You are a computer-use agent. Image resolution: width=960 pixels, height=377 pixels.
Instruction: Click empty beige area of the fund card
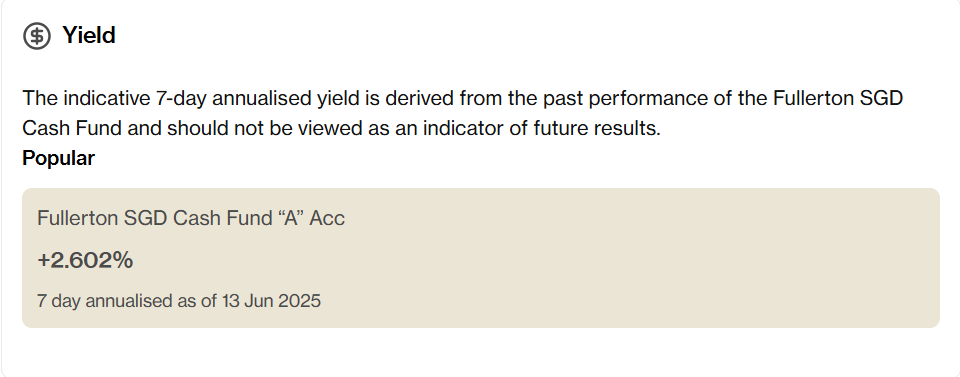(612, 269)
